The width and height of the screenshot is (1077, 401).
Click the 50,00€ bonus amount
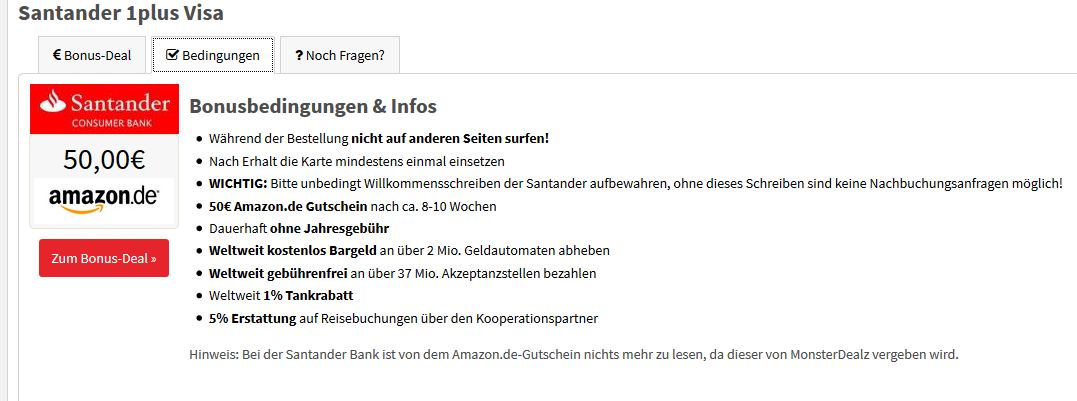click(x=104, y=159)
